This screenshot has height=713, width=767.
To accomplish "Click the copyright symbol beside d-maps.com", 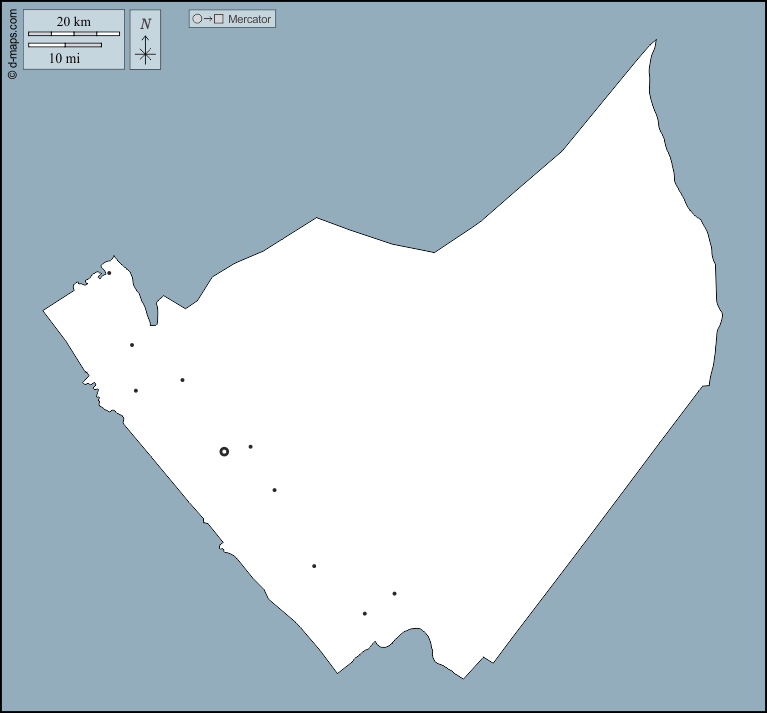I will point(12,74).
